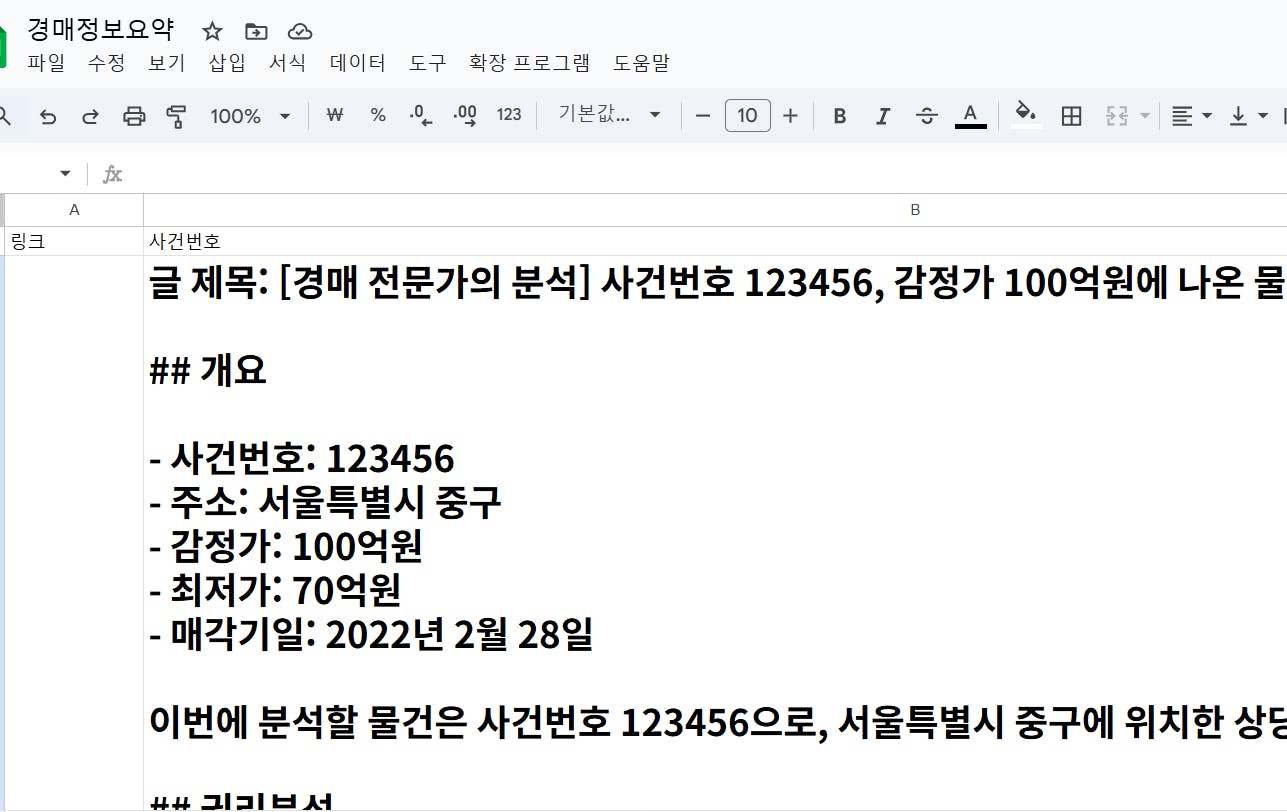Click the '- 감정가: 100억원' line

coord(286,546)
